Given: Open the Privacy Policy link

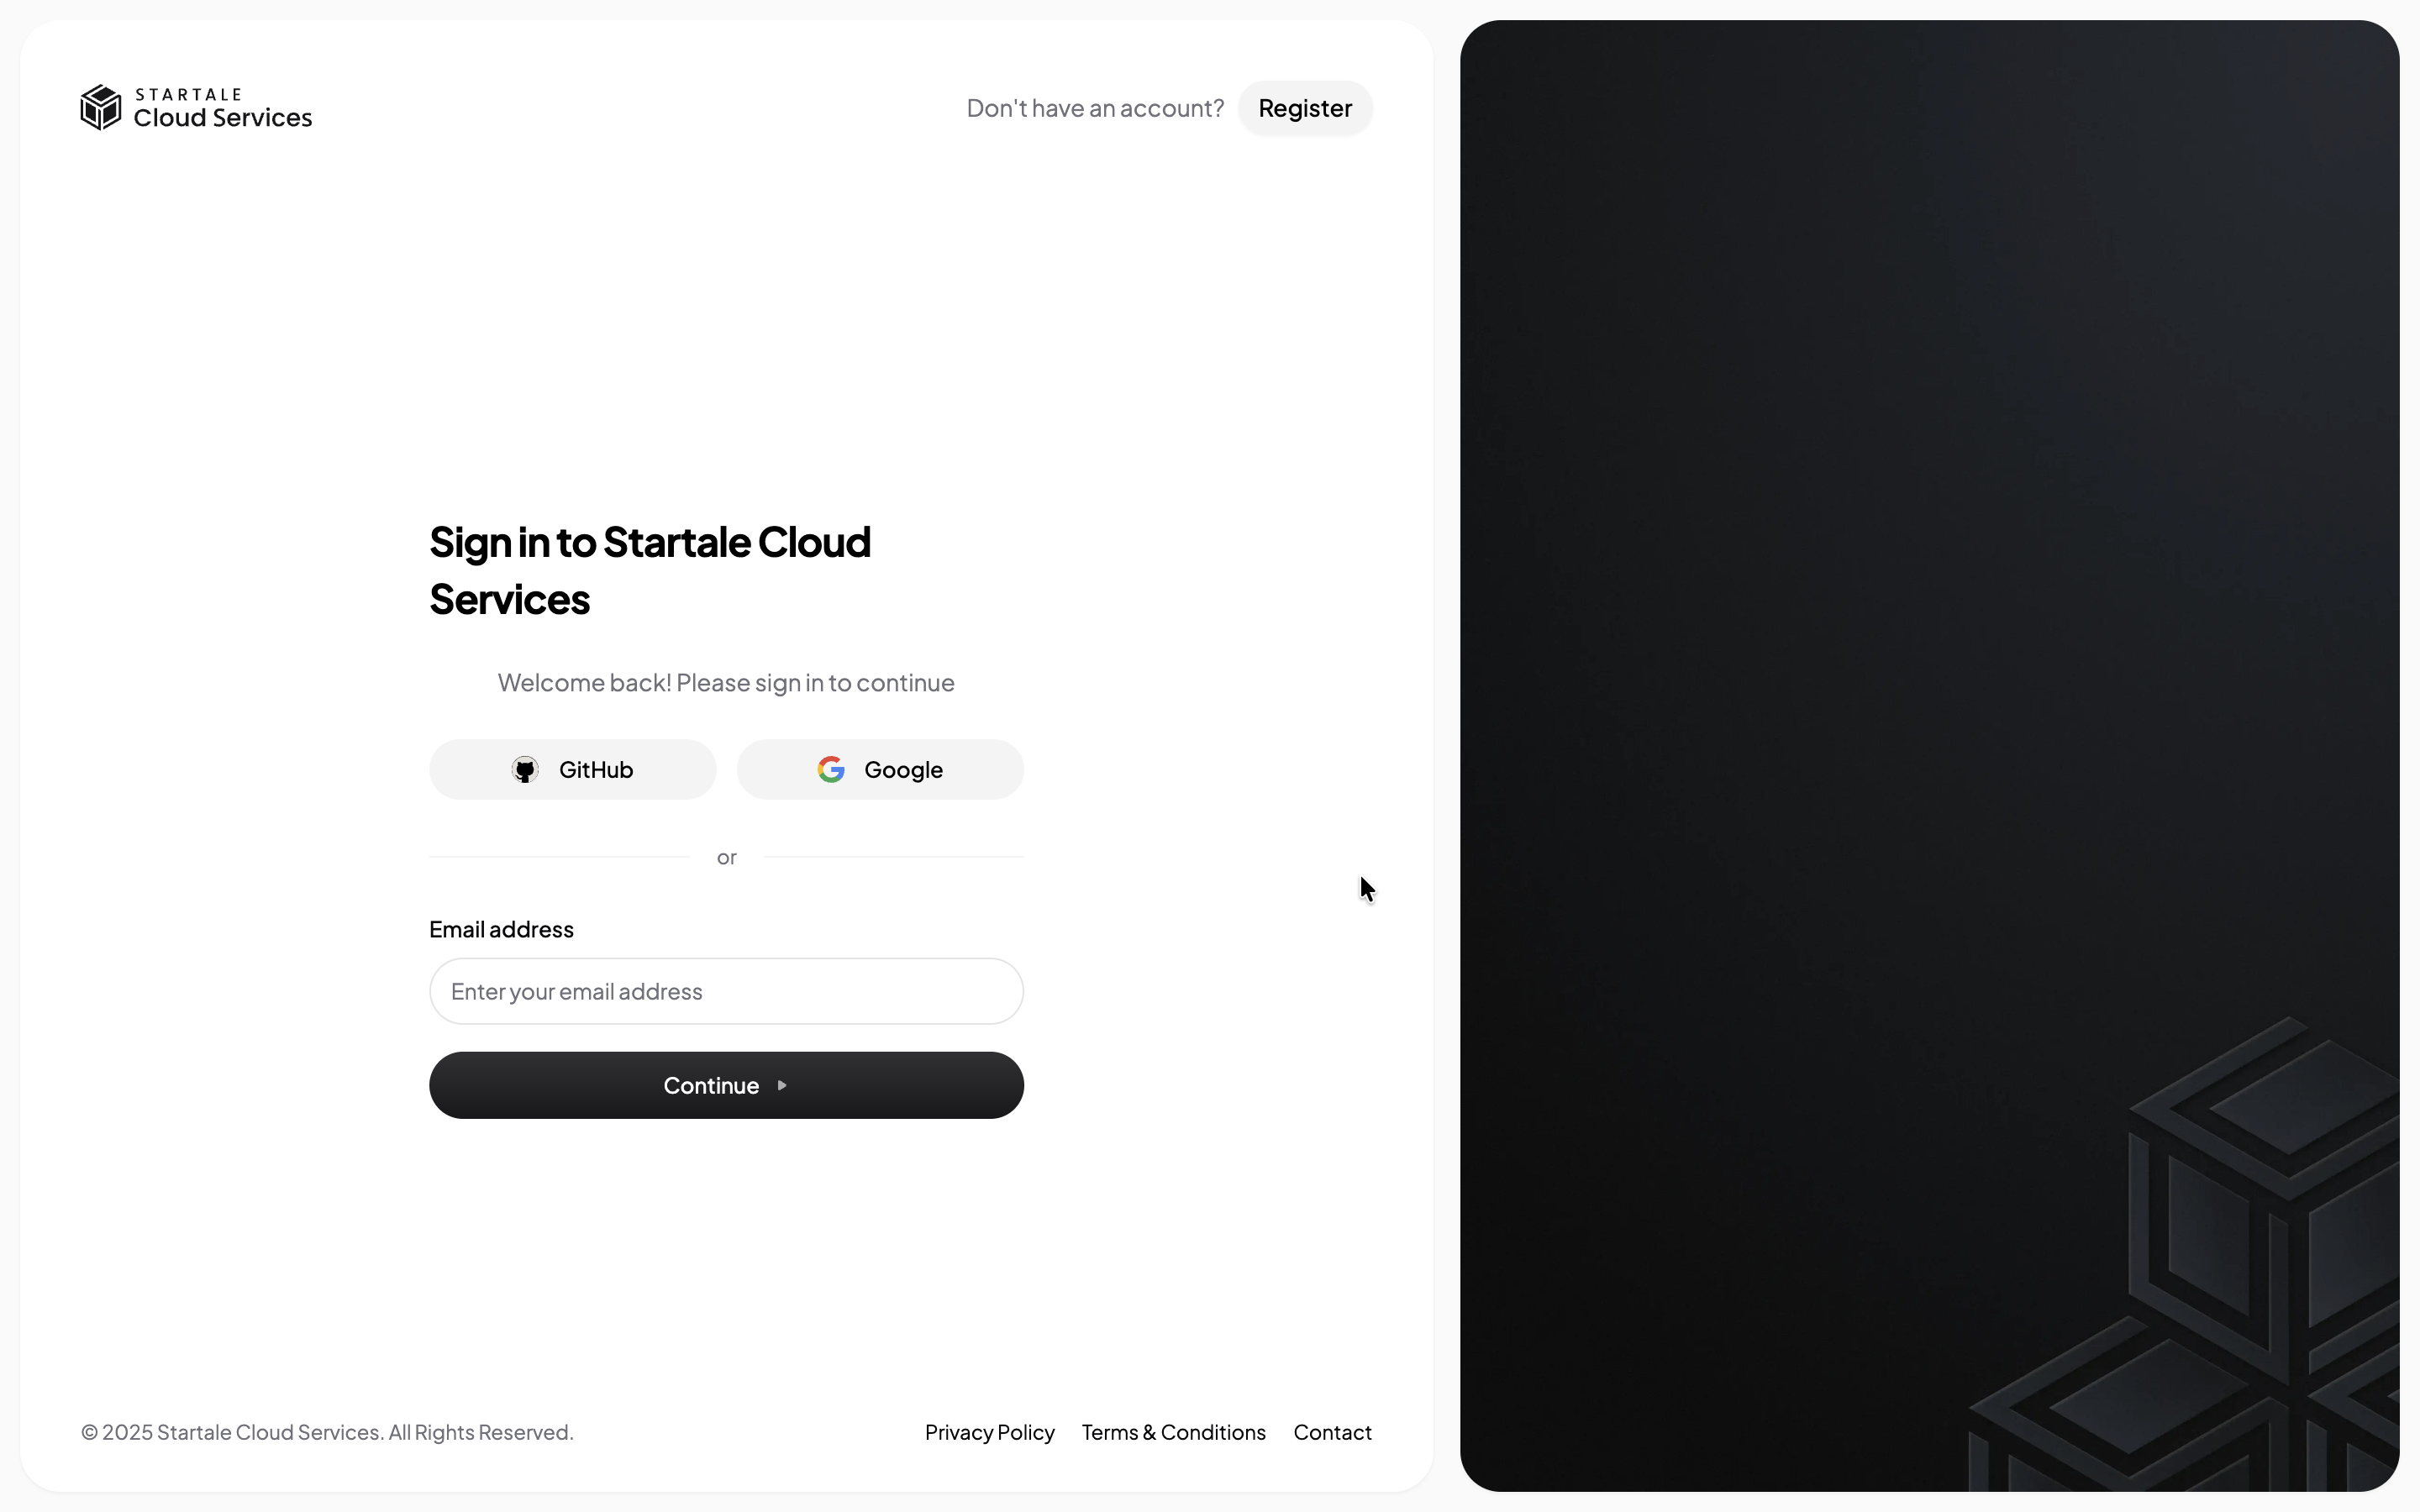Looking at the screenshot, I should (x=989, y=1432).
